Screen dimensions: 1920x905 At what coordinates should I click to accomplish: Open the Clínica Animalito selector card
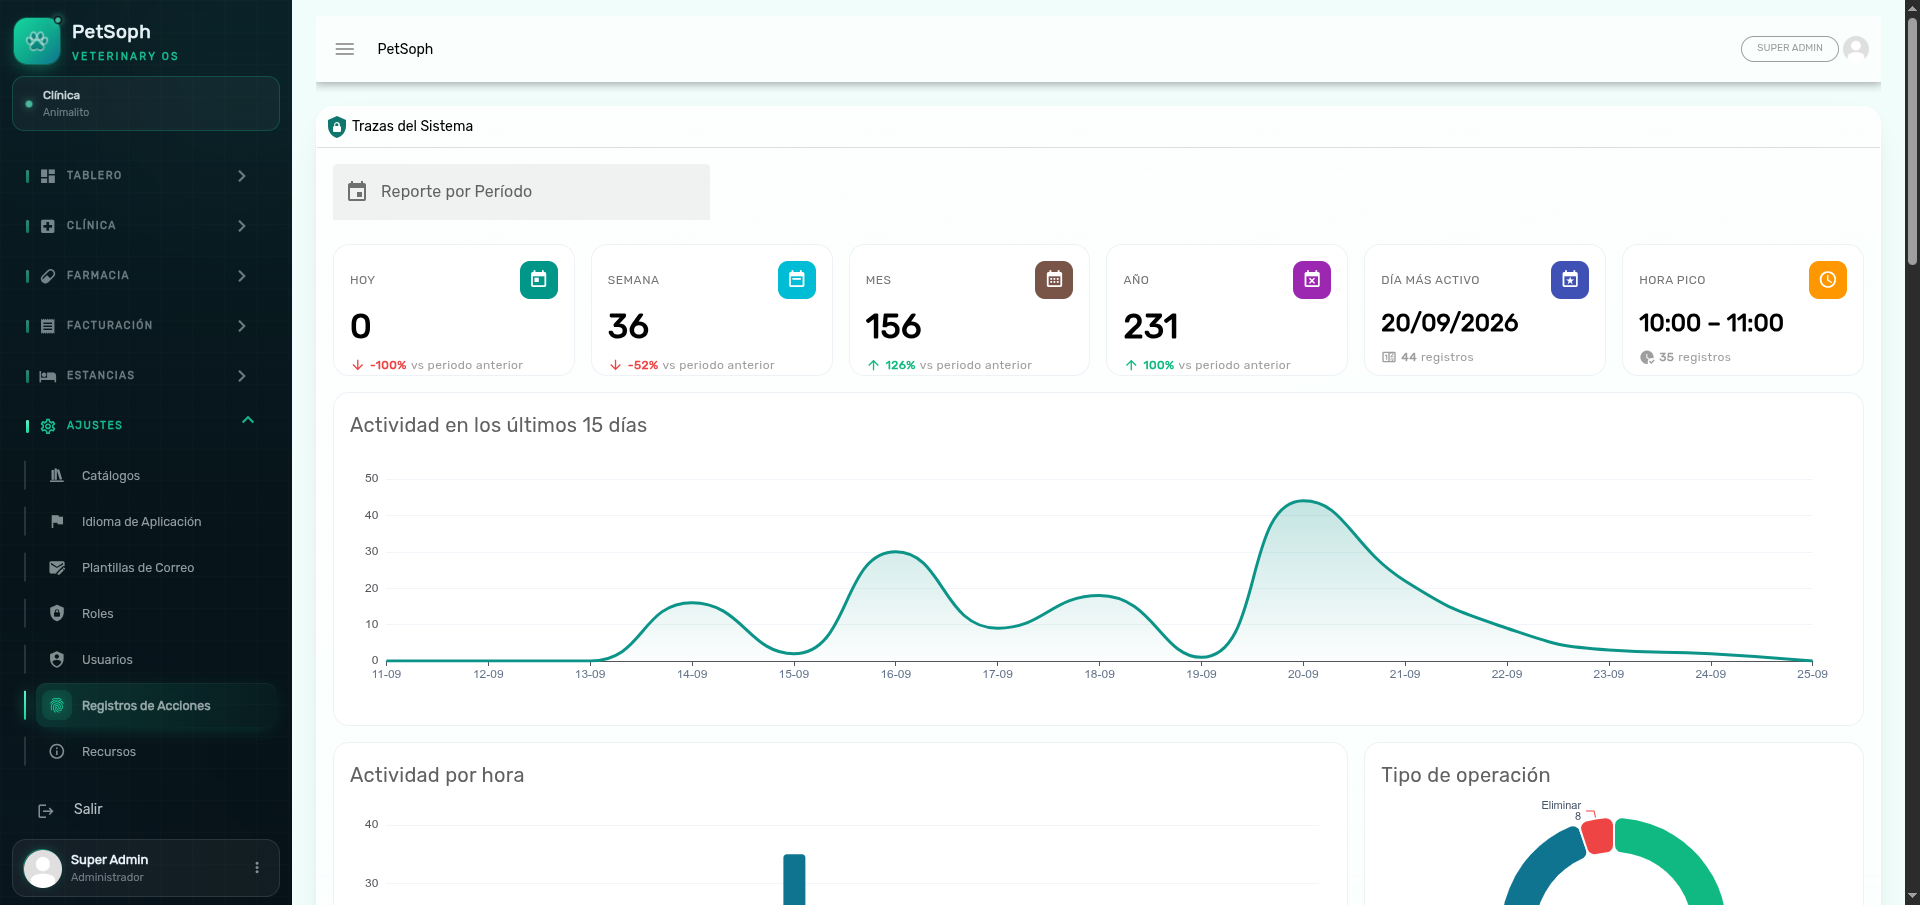146,103
